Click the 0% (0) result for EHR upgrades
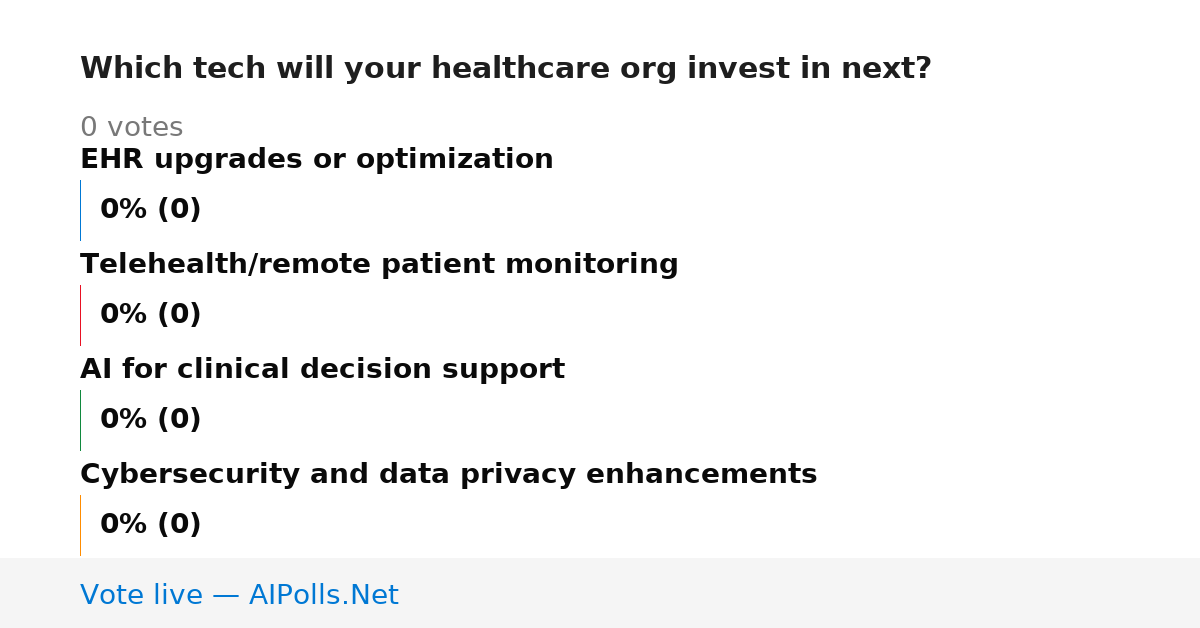 (x=150, y=210)
